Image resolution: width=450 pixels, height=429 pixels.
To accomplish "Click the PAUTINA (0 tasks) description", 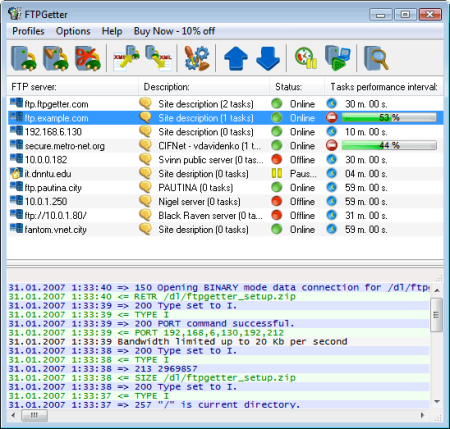I will pos(195,188).
